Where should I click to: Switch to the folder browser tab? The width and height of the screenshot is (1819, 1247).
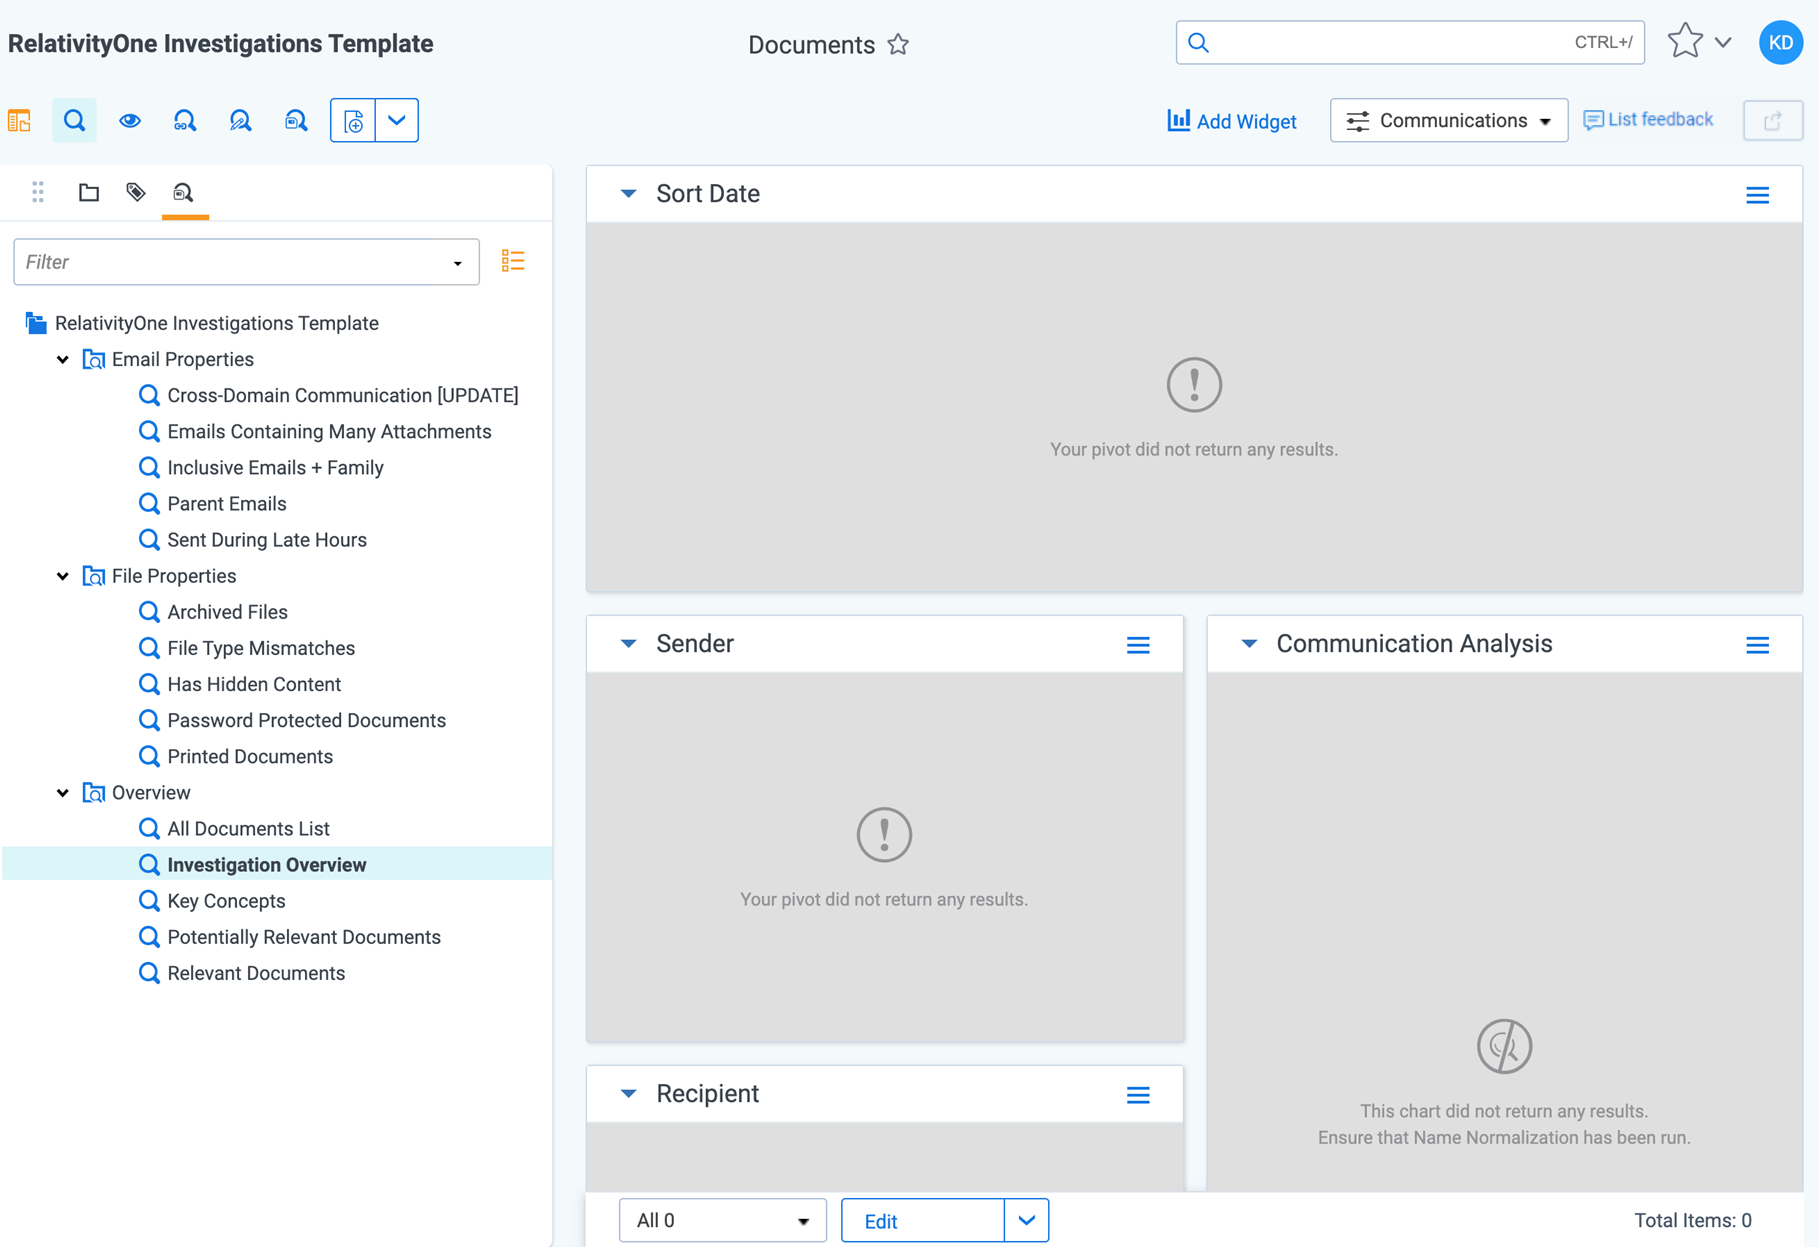tap(89, 192)
